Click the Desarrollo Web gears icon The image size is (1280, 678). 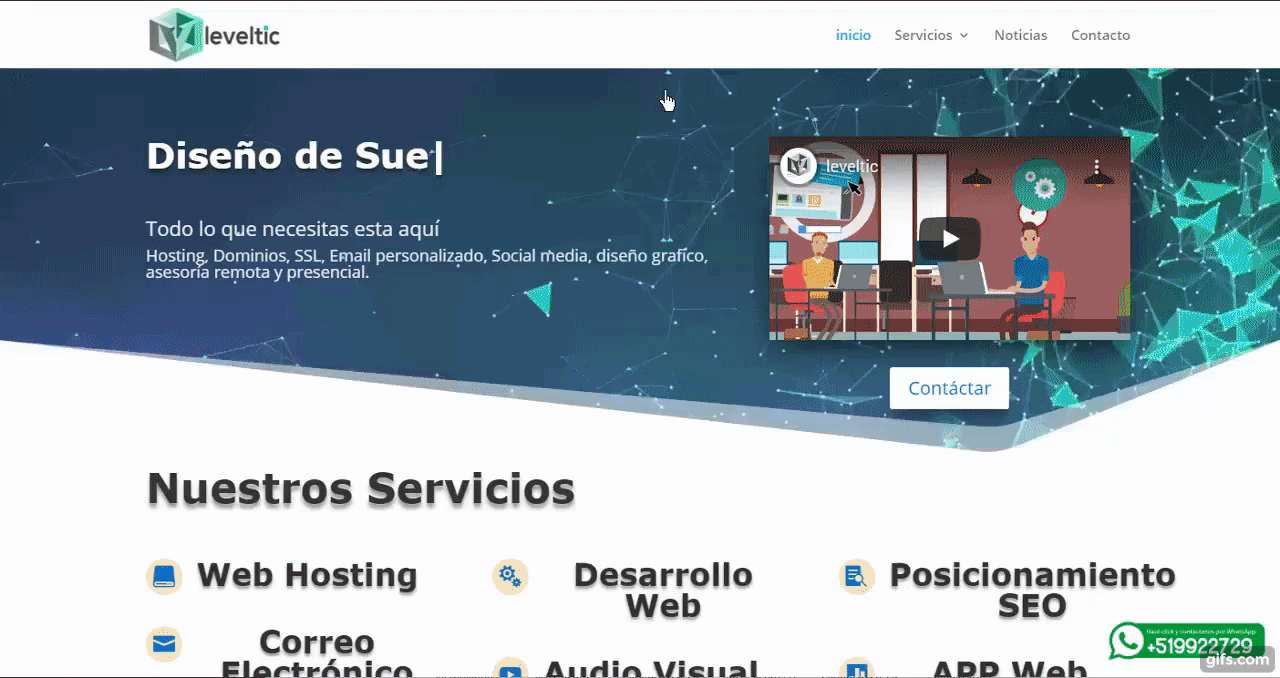tap(510, 576)
